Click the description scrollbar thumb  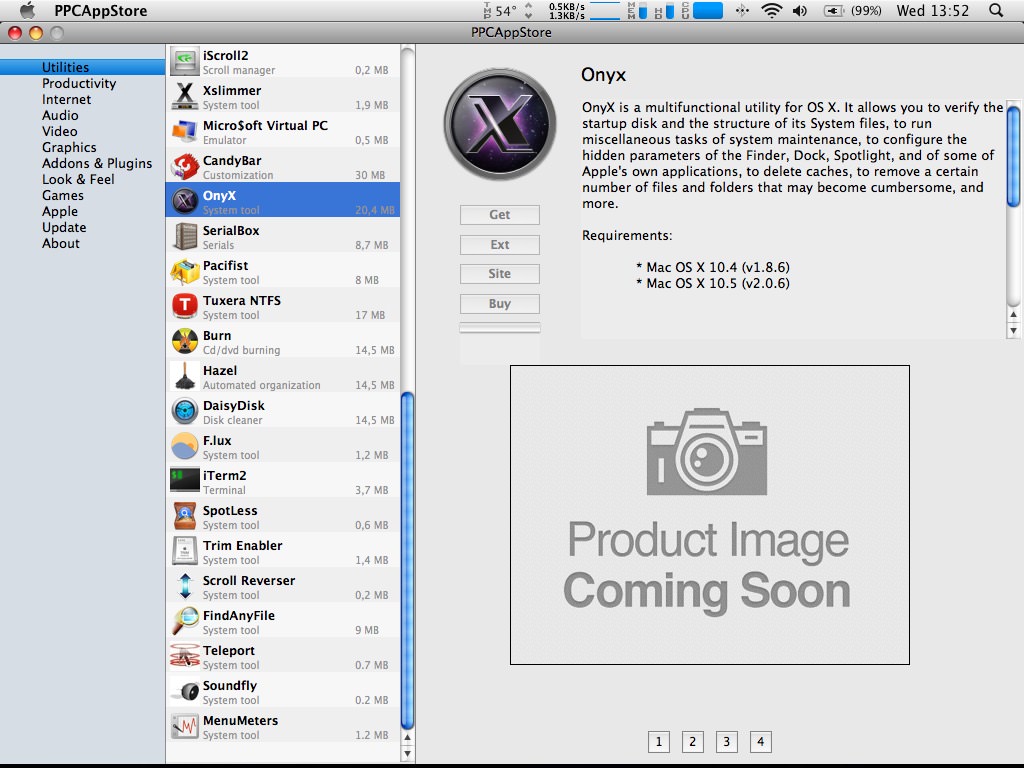(x=1013, y=156)
